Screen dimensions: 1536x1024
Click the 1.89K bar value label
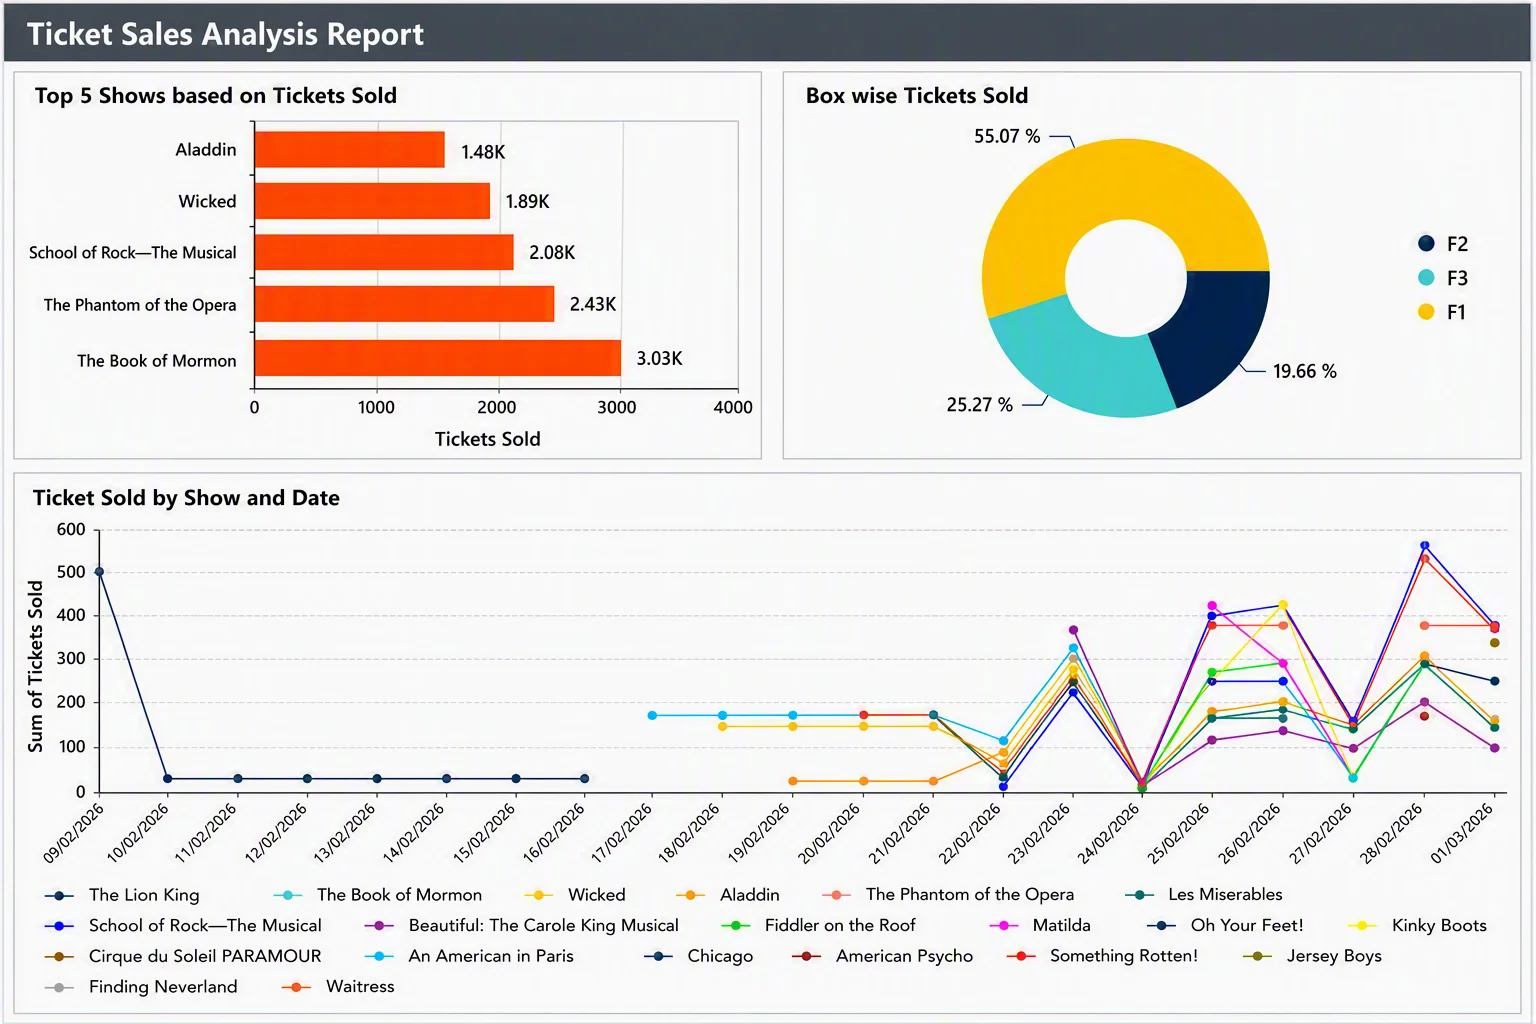pyautogui.click(x=528, y=201)
